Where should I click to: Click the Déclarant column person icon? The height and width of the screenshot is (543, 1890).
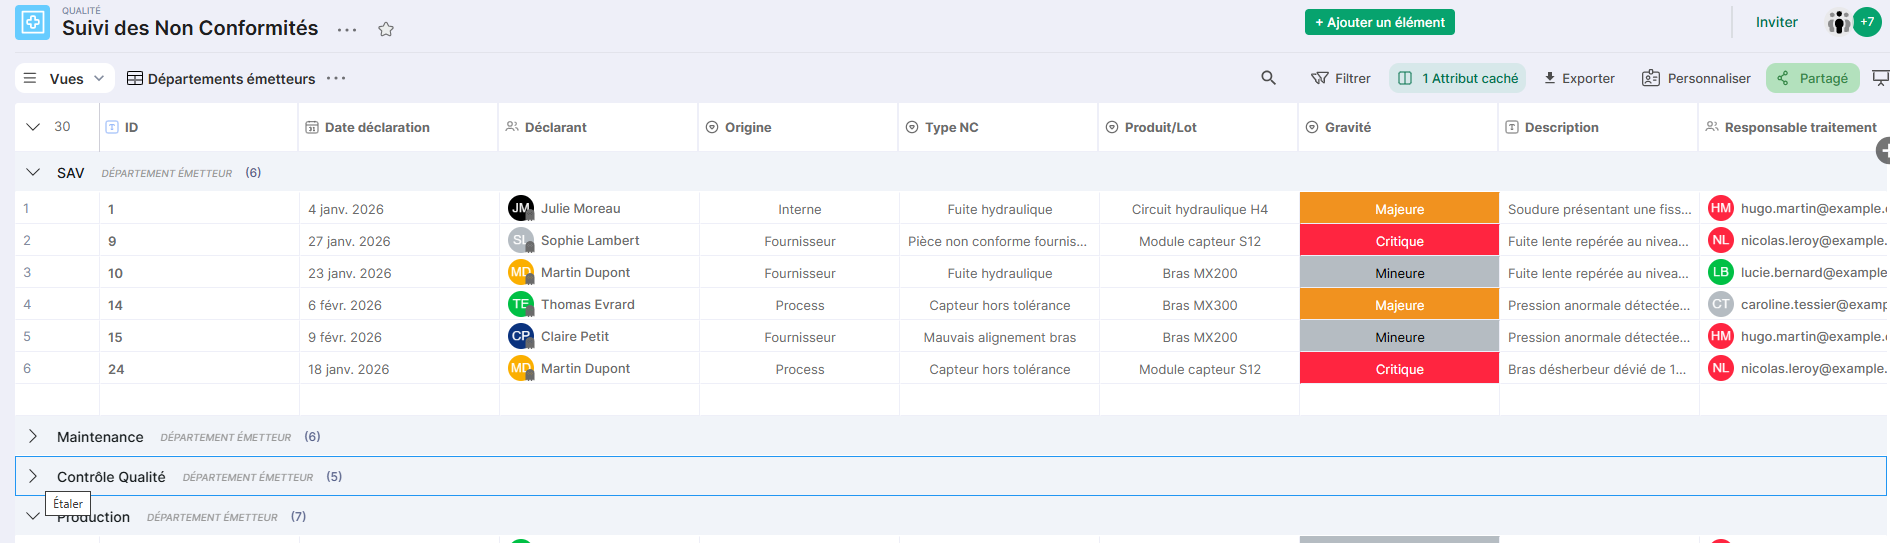point(512,127)
